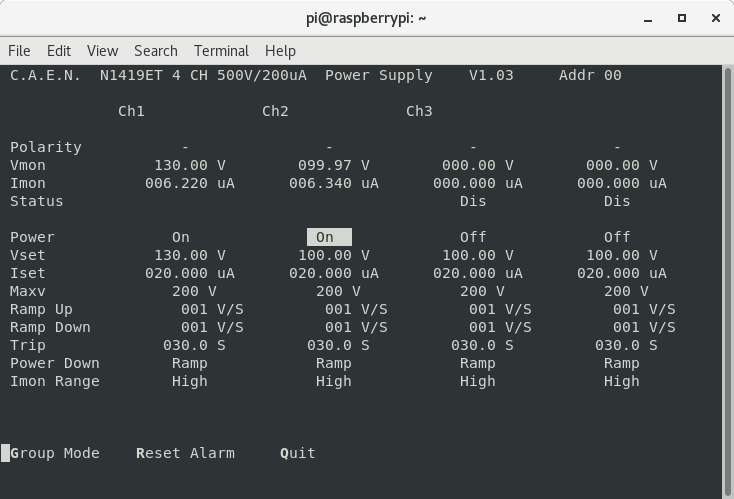Select the Ch3 Maxv 200 V field
734x499 pixels.
[482, 291]
